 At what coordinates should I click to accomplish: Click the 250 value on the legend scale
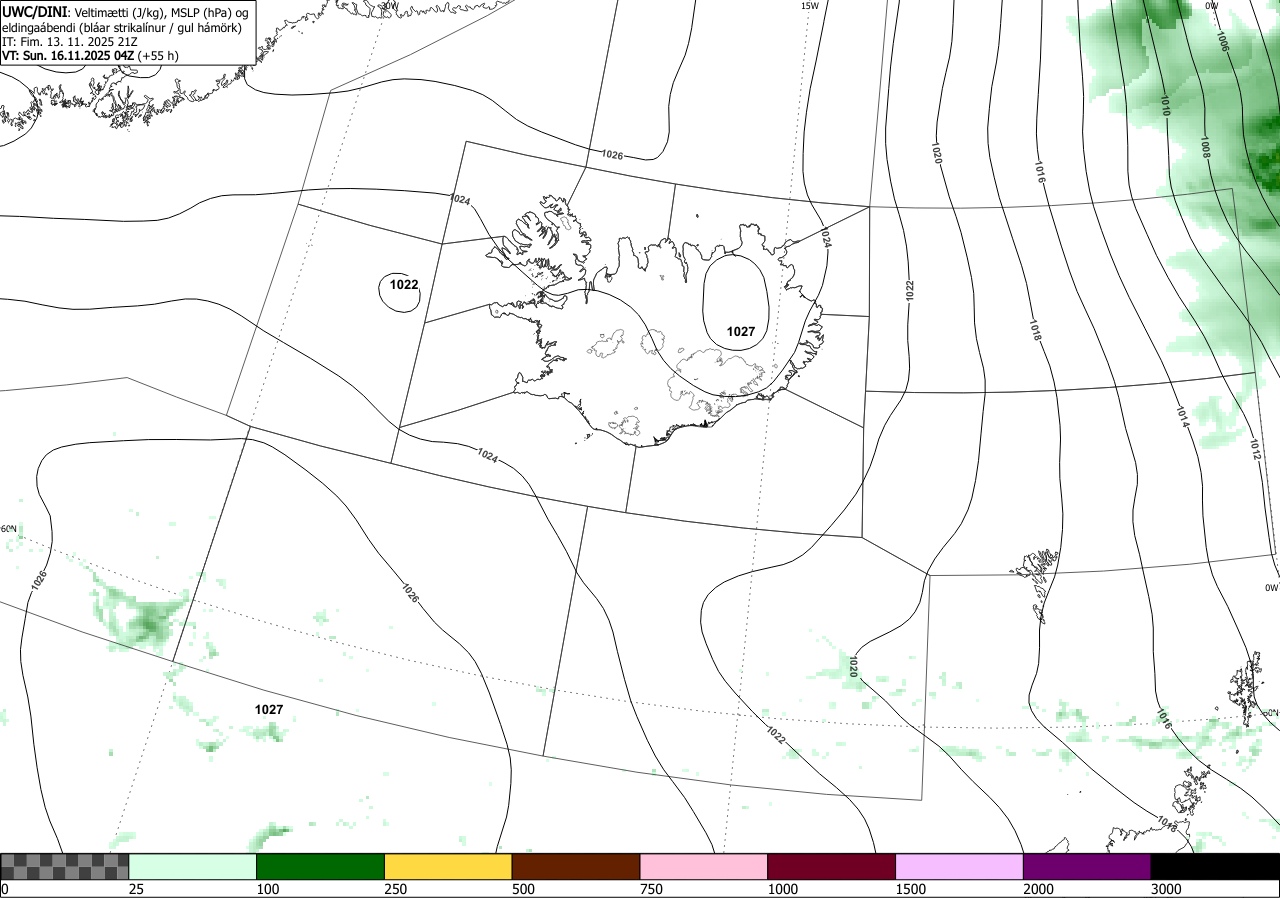(397, 889)
